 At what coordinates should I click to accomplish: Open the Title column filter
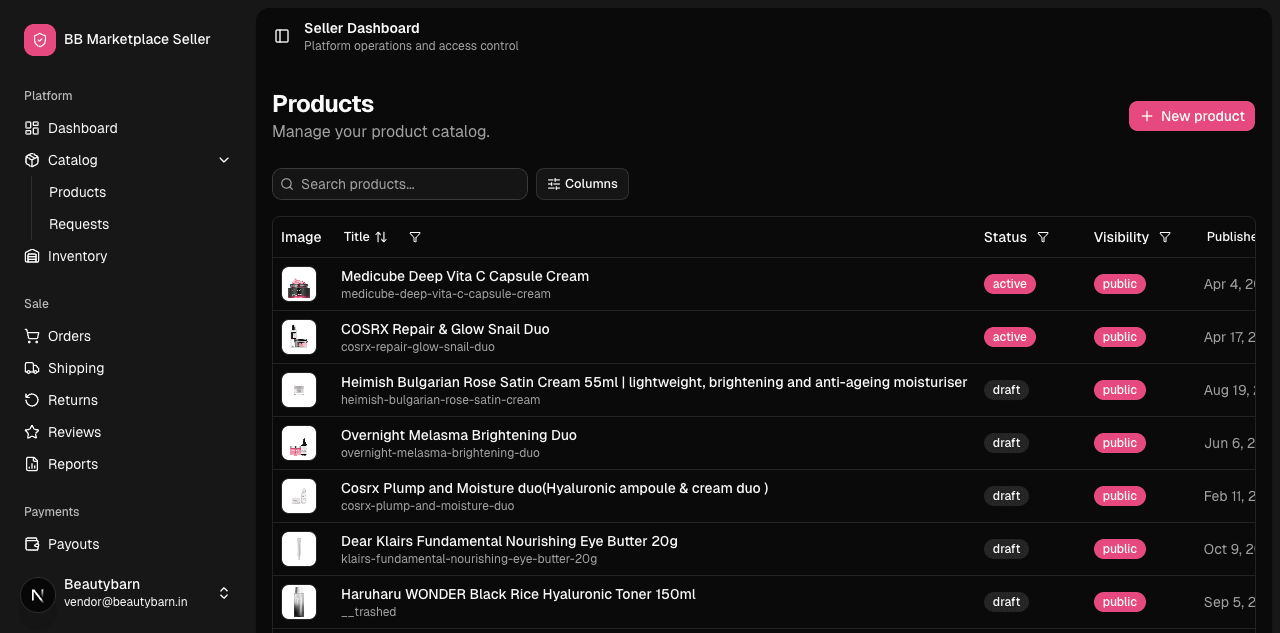click(415, 237)
